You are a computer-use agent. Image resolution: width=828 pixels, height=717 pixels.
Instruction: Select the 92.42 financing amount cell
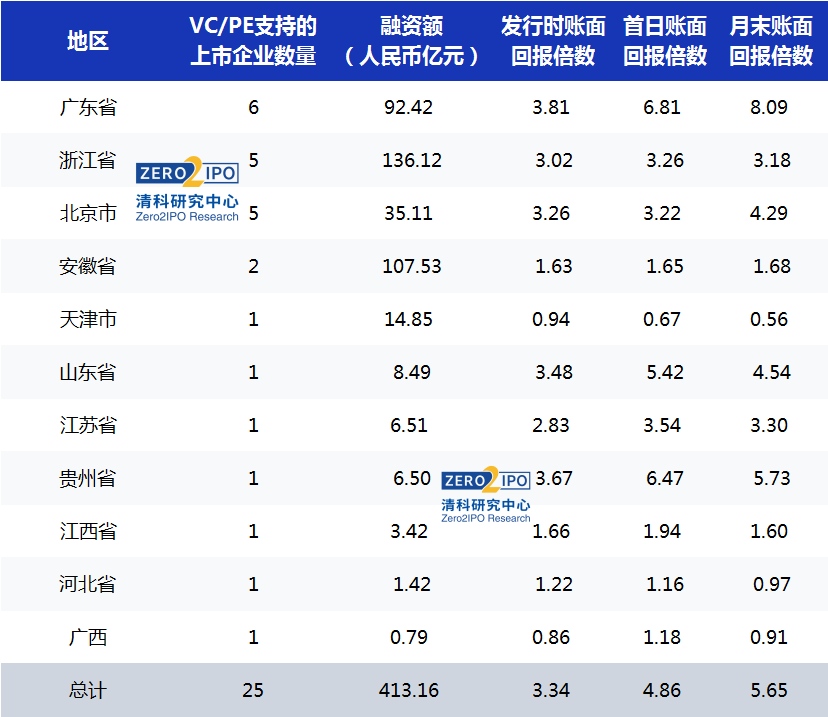(x=408, y=107)
